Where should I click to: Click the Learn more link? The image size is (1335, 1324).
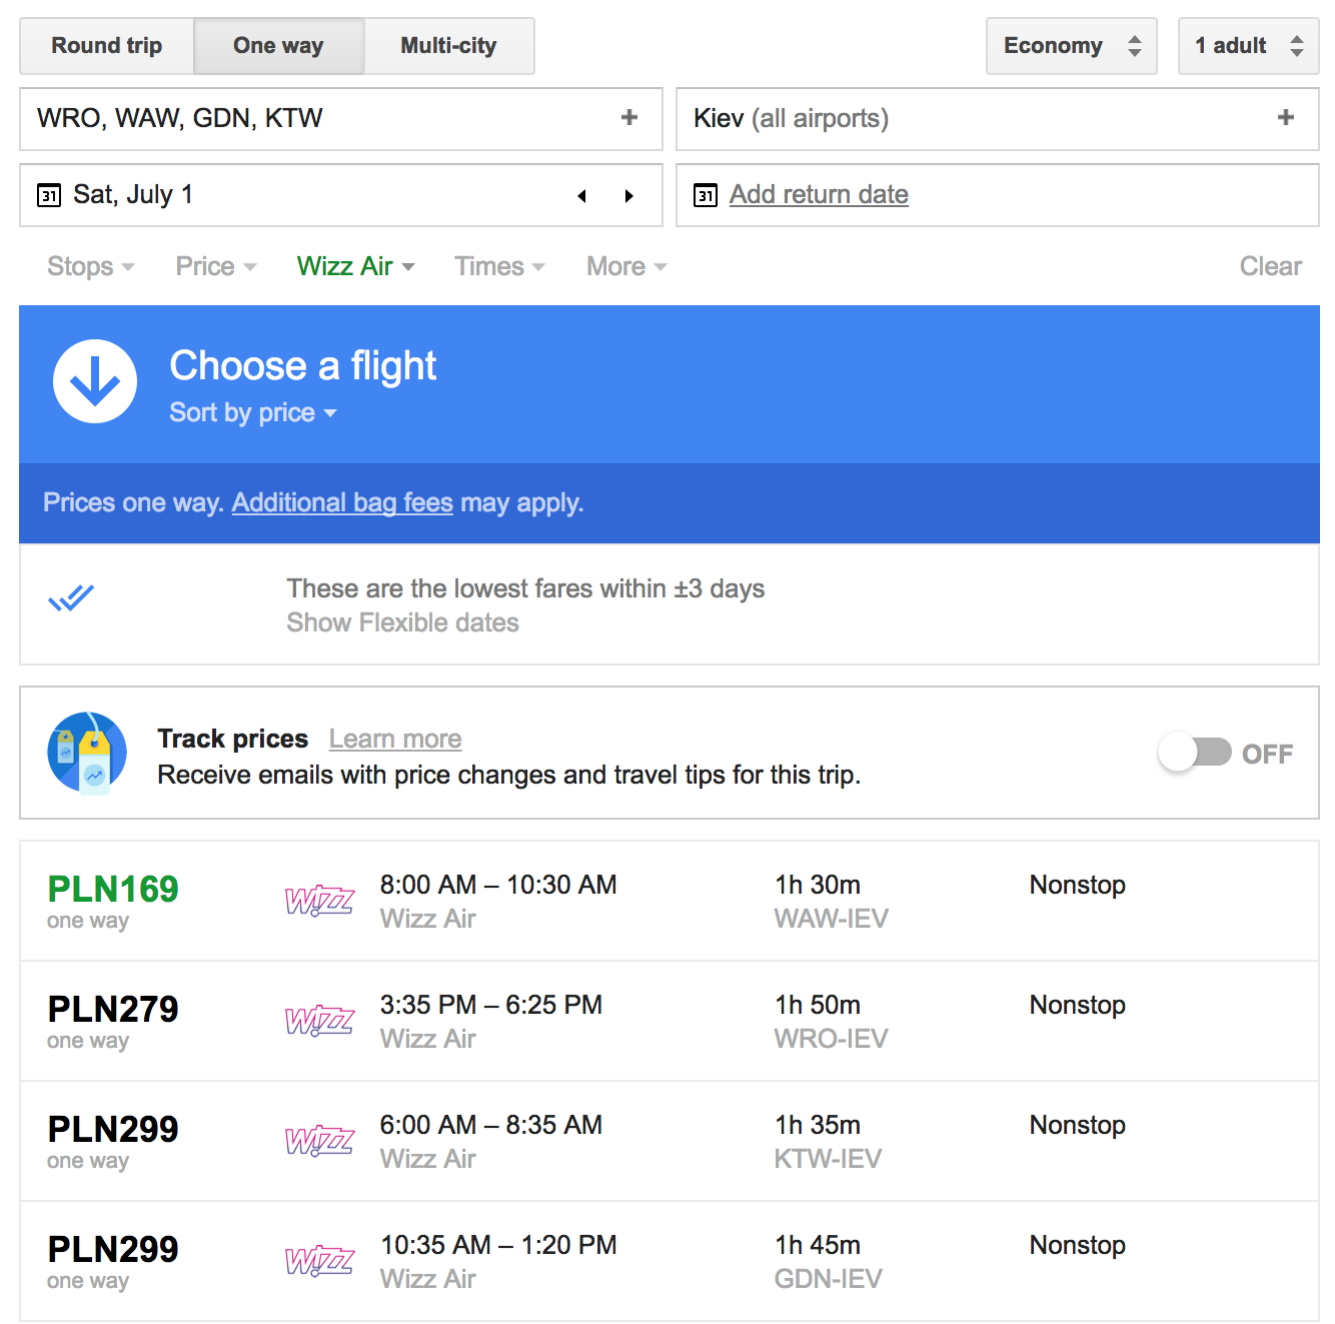tap(395, 739)
